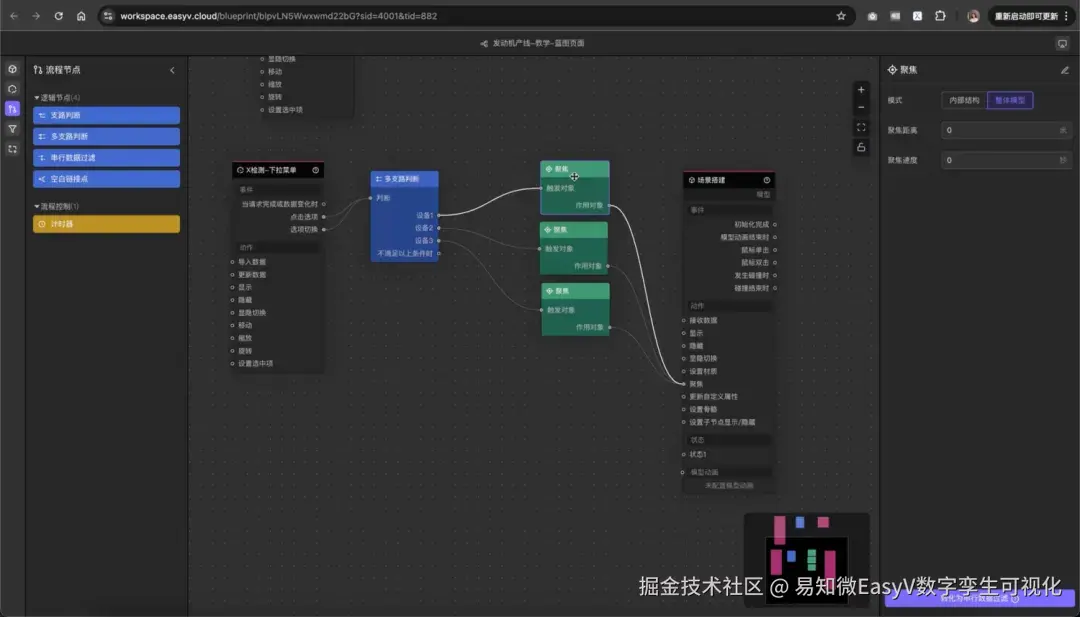Select the middle 聚焦 node header
This screenshot has width=1080, height=617.
point(574,229)
